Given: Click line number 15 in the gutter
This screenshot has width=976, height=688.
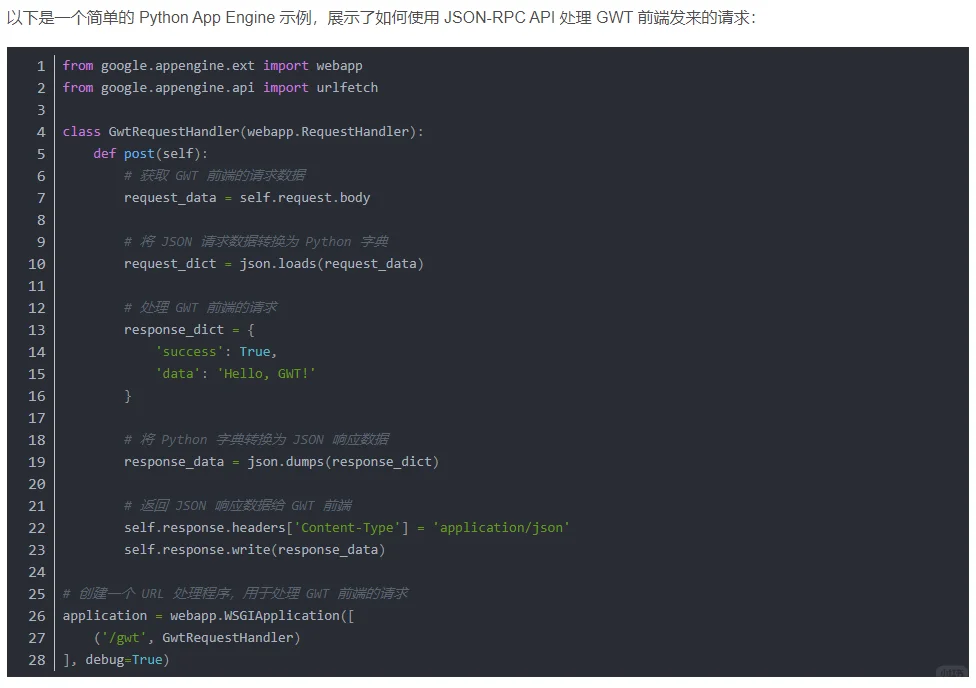Looking at the screenshot, I should coord(36,373).
